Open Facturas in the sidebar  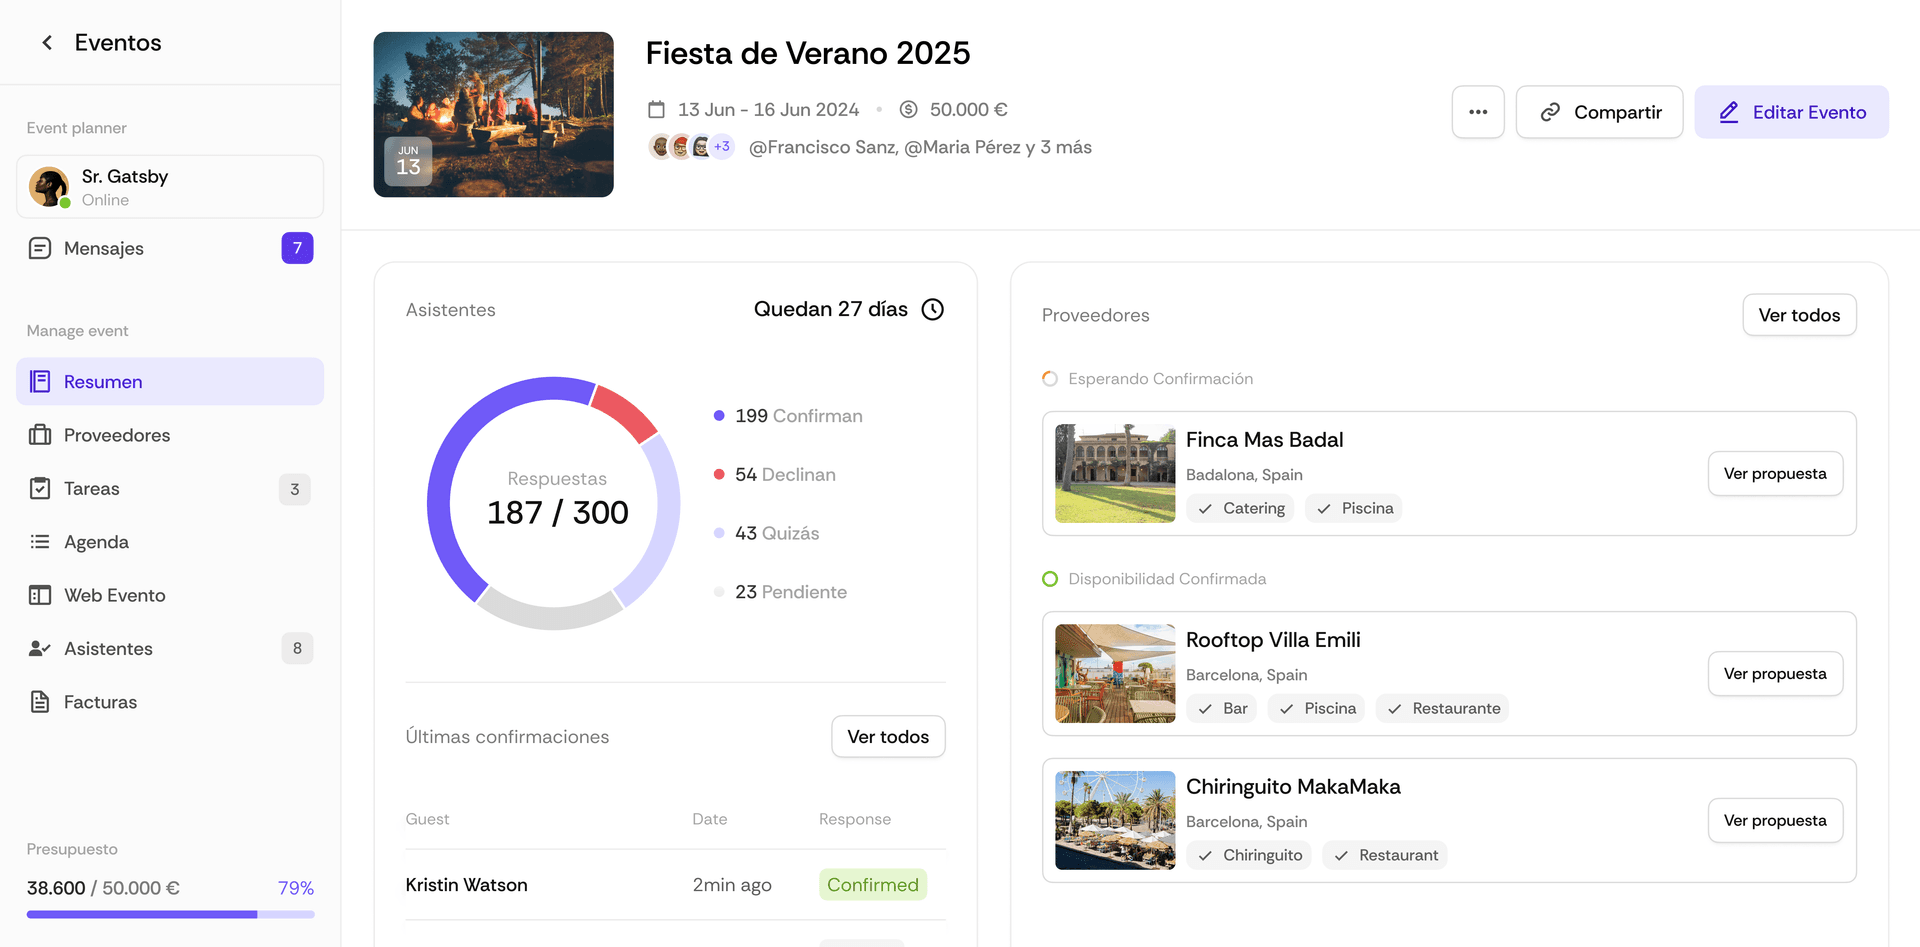click(170, 702)
